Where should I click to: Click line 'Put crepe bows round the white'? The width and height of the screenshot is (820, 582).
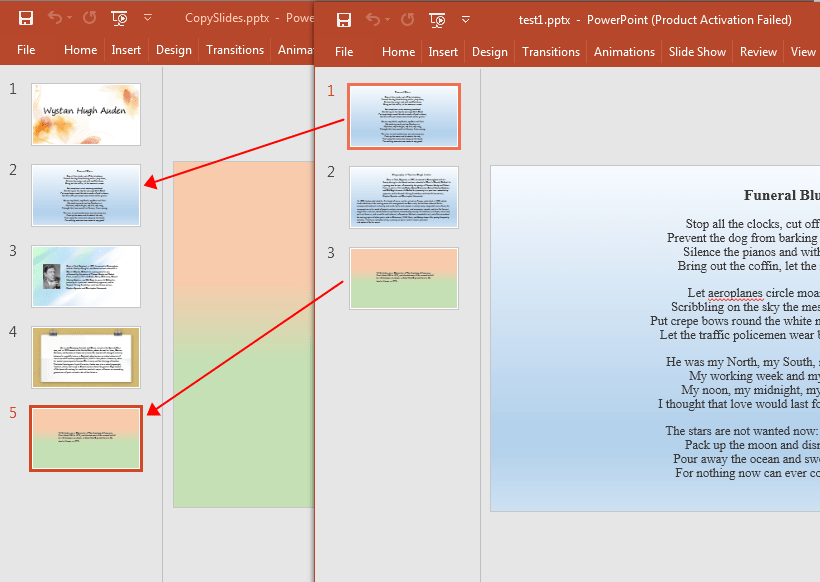click(x=735, y=321)
